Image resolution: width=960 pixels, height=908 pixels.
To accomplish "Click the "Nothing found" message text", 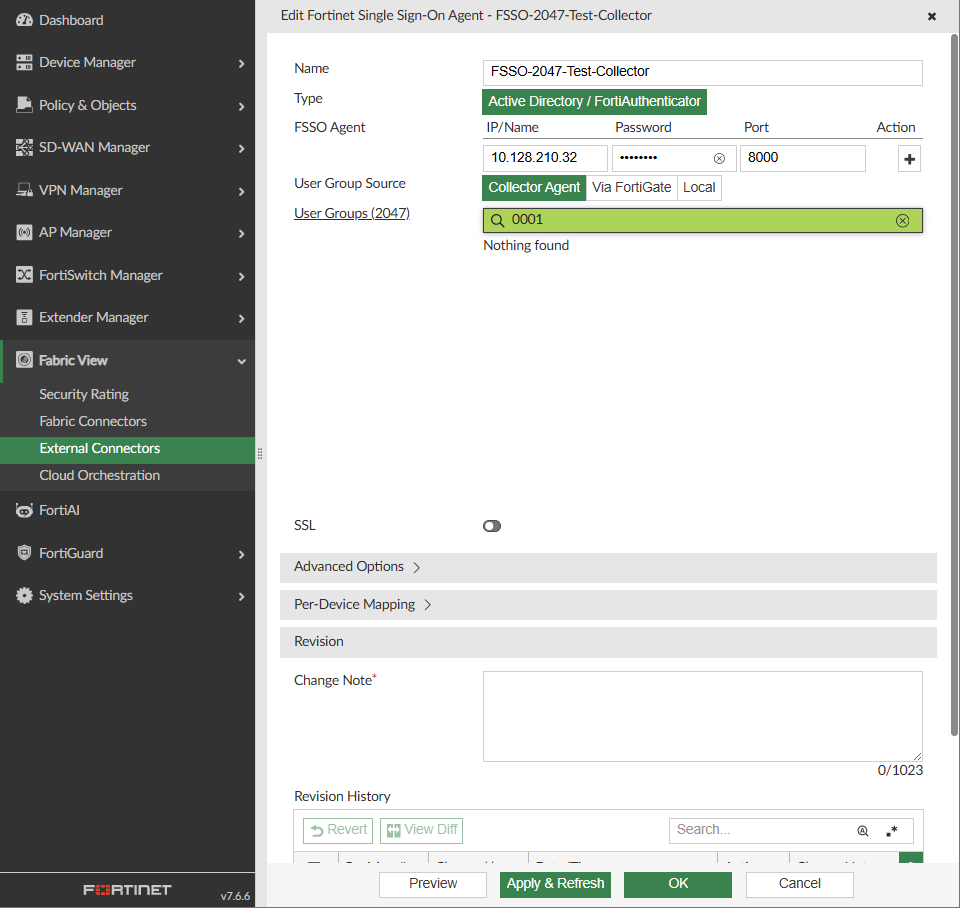I will click(526, 246).
